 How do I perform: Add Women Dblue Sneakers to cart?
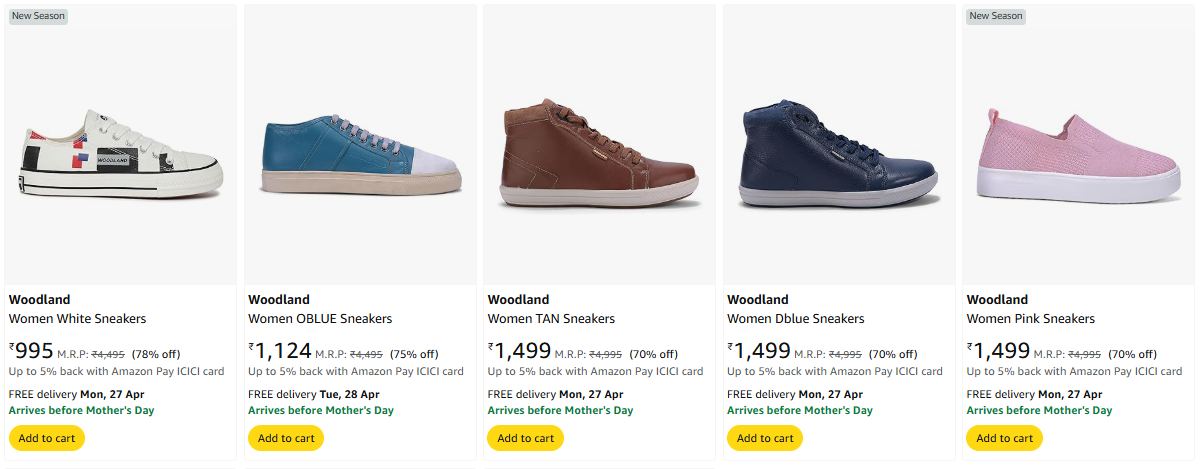[765, 438]
